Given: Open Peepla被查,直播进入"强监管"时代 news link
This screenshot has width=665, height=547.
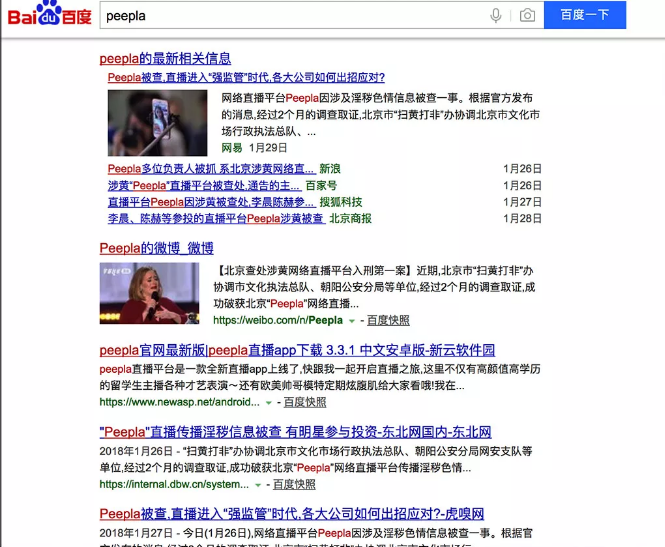Looking at the screenshot, I should point(246,77).
